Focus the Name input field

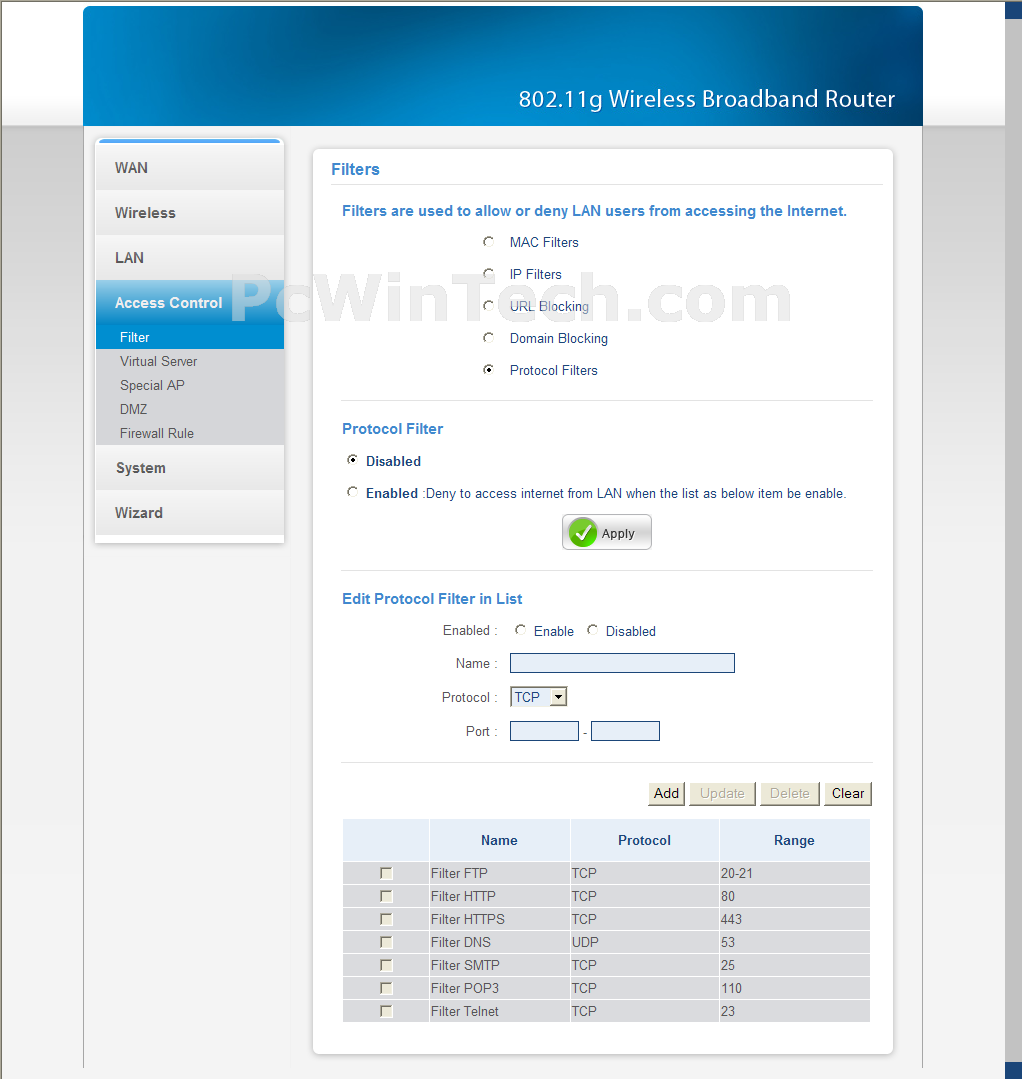622,663
